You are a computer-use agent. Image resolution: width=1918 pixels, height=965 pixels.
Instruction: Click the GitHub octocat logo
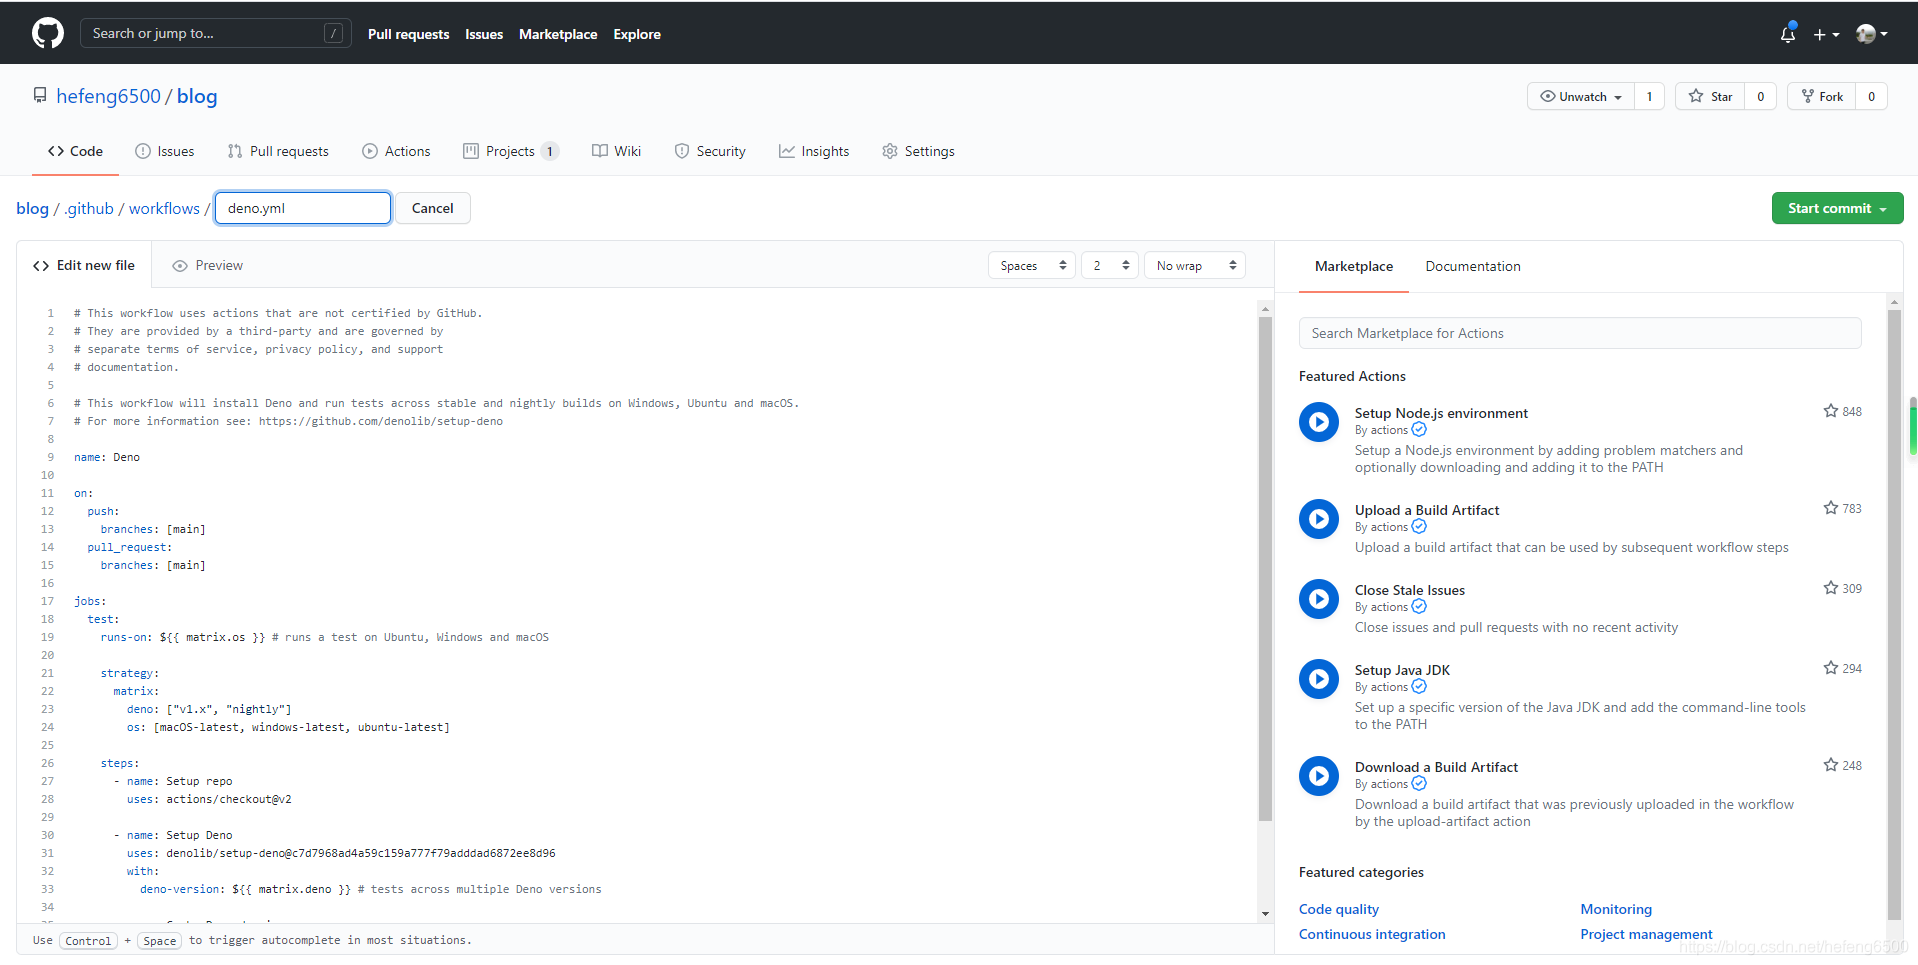pyautogui.click(x=48, y=33)
